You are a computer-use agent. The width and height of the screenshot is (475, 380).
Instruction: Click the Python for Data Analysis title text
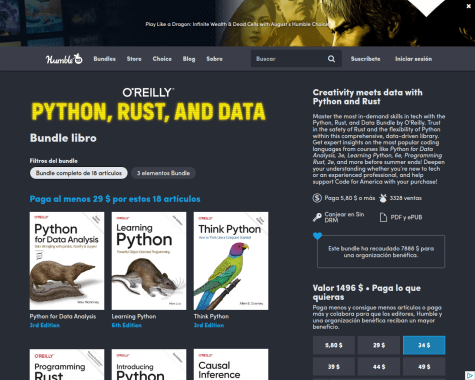click(63, 316)
